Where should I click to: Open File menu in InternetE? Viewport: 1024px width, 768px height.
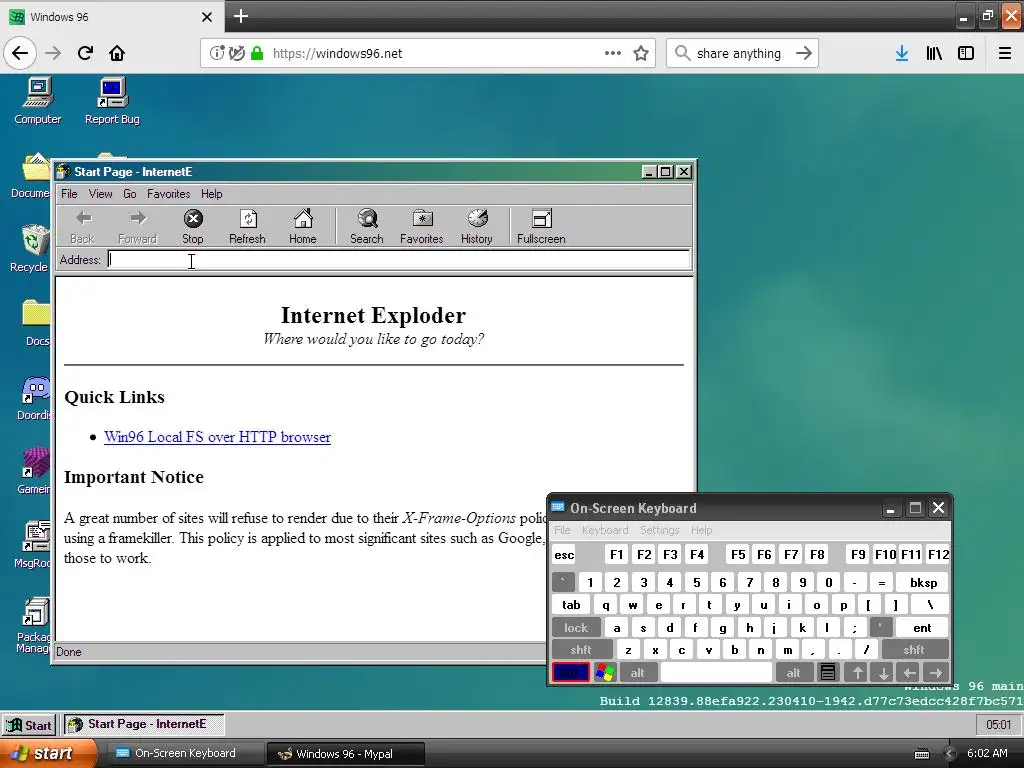tap(69, 194)
